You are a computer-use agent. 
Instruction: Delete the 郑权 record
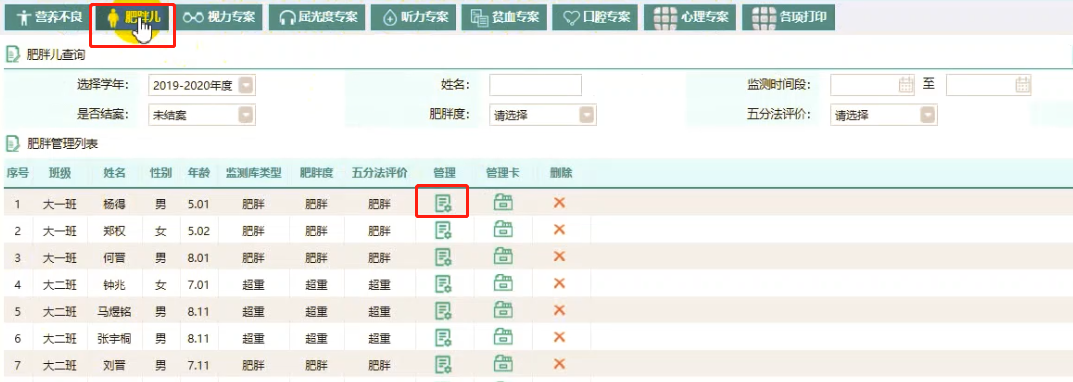pos(559,229)
